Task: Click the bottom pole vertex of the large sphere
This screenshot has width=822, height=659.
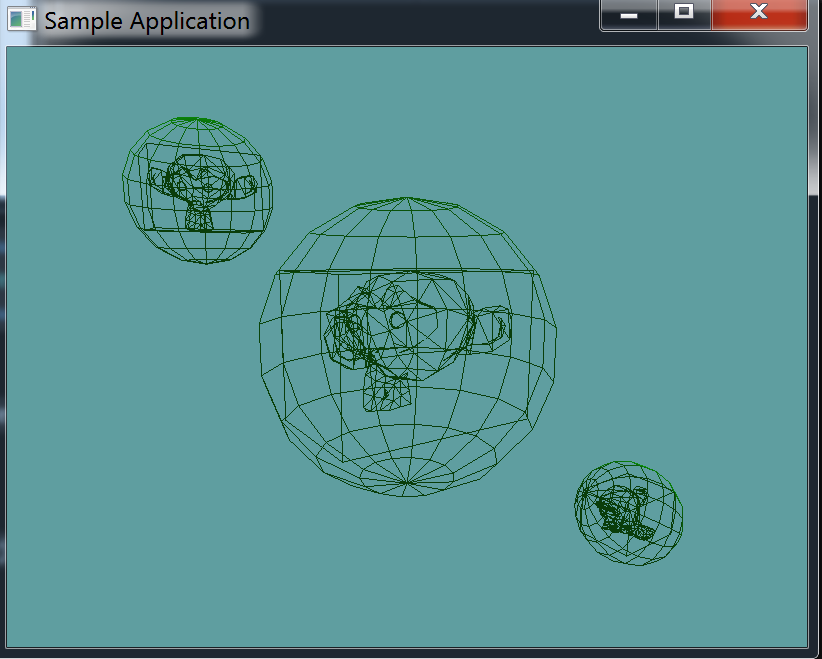Action: pos(405,485)
